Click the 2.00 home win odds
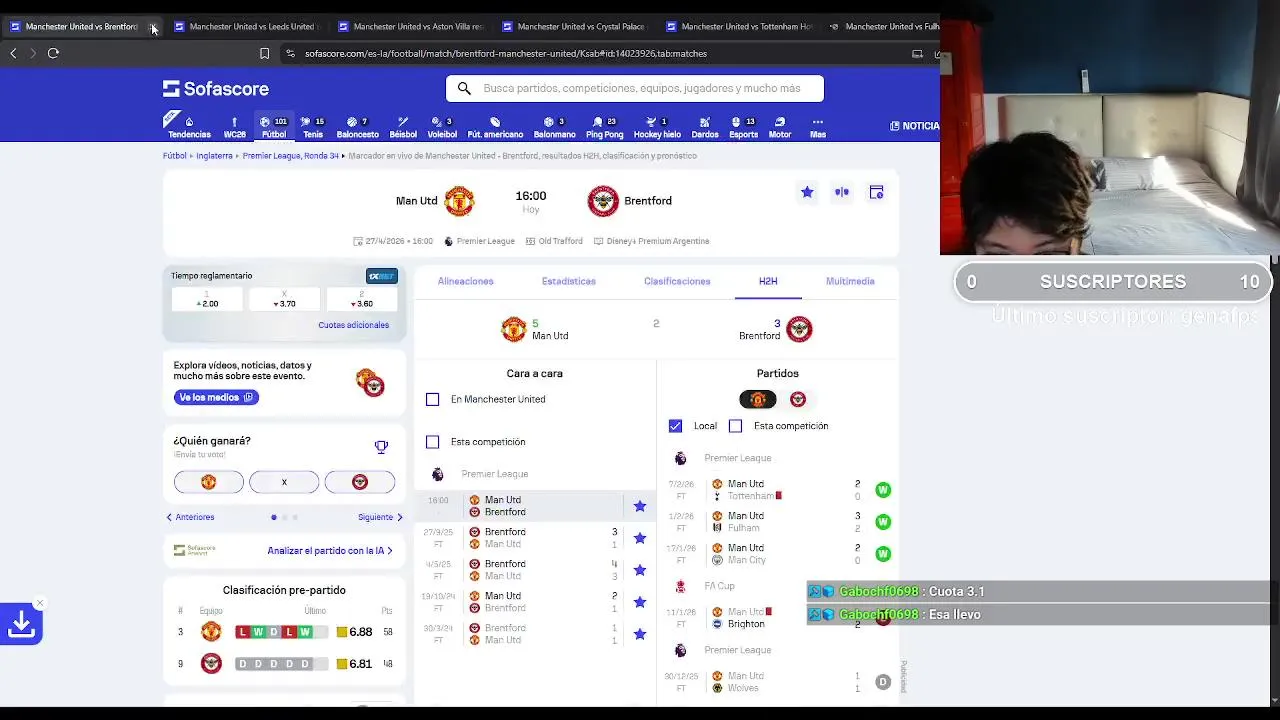 [207, 299]
